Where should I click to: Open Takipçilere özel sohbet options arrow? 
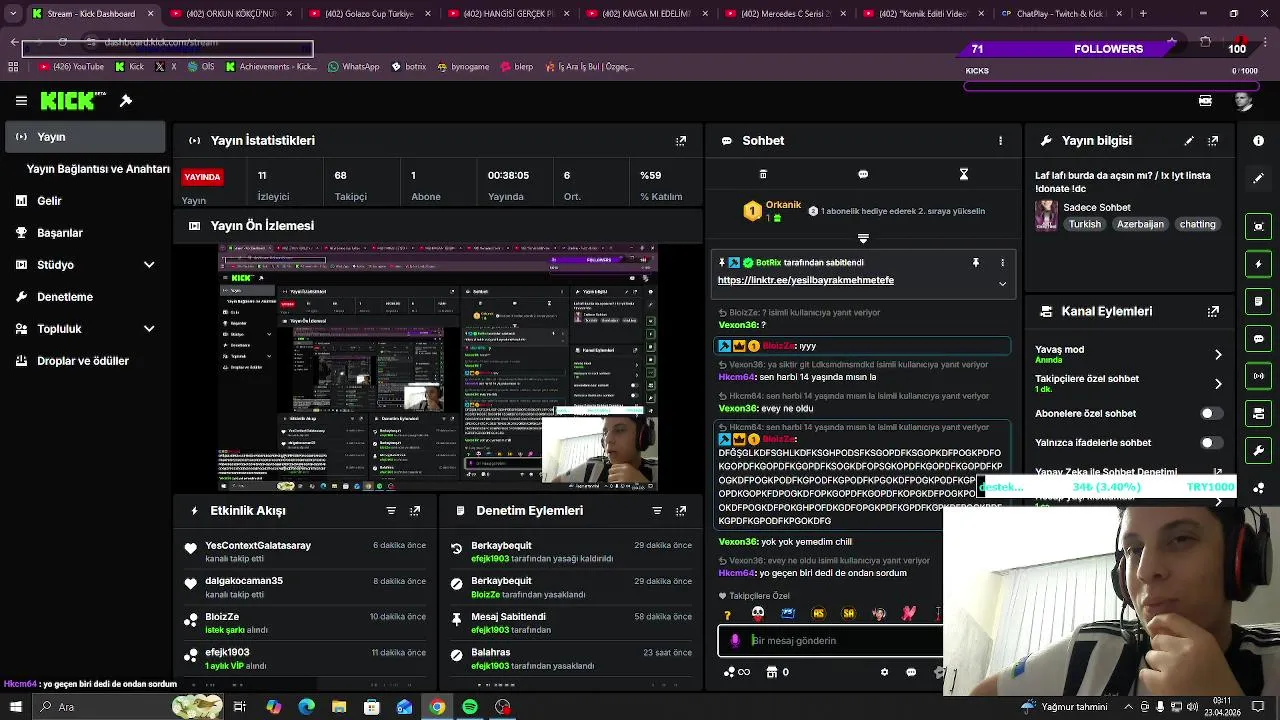pyautogui.click(x=1218, y=384)
